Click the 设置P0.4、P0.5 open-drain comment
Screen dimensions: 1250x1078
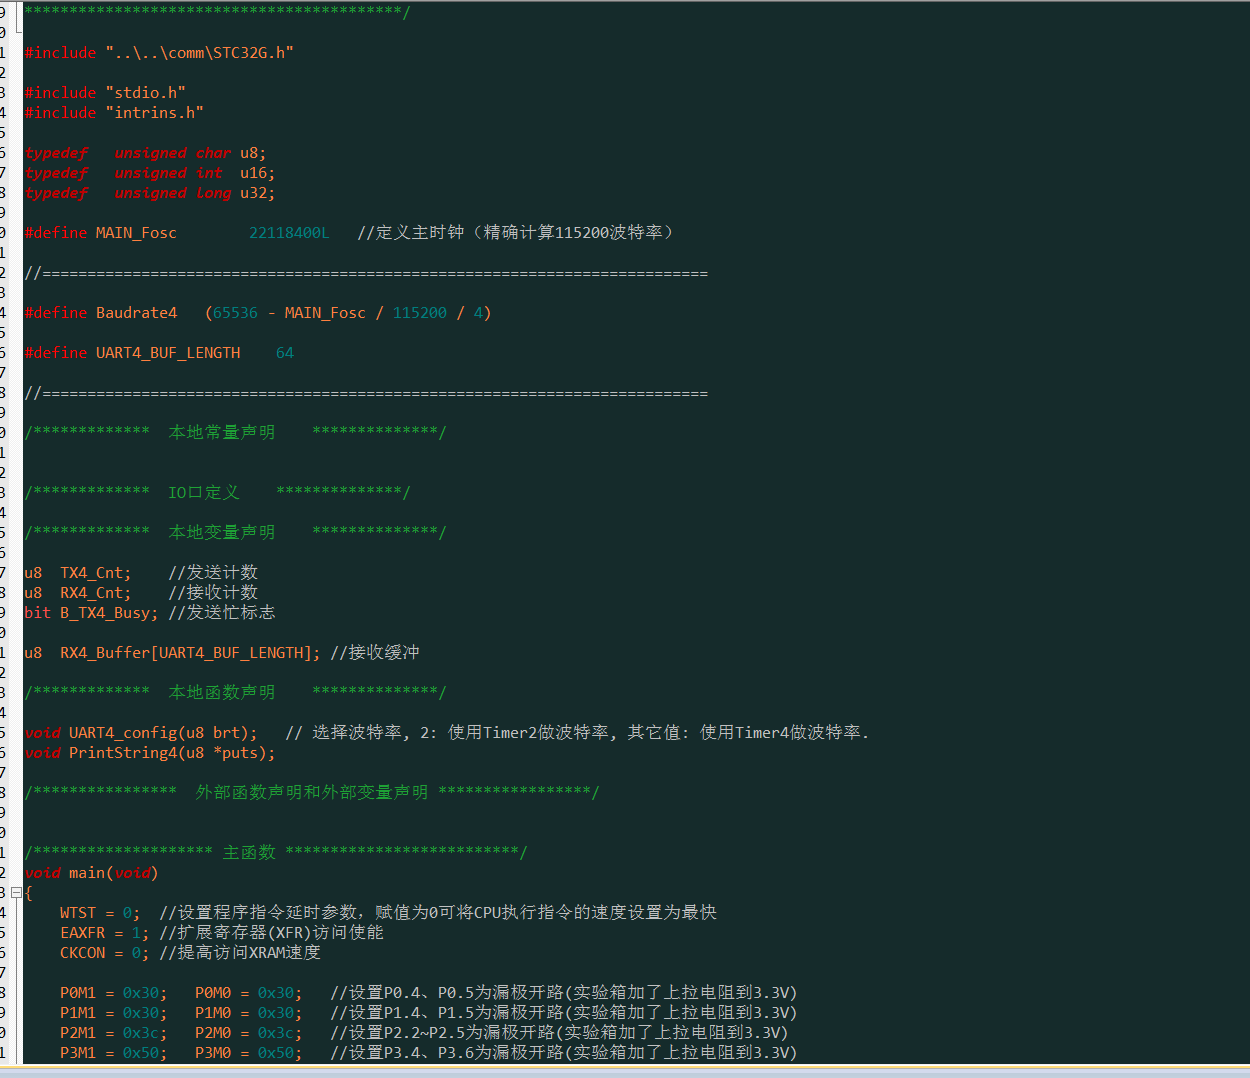tap(564, 992)
